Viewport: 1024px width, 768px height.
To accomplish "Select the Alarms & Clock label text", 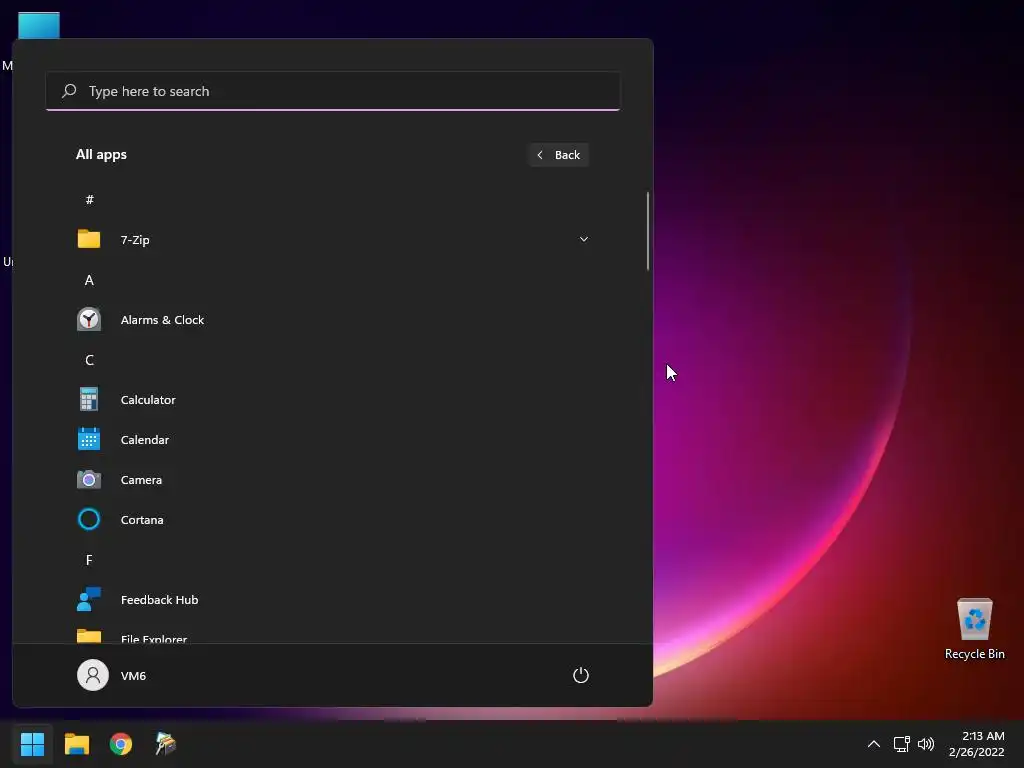I will [x=163, y=320].
